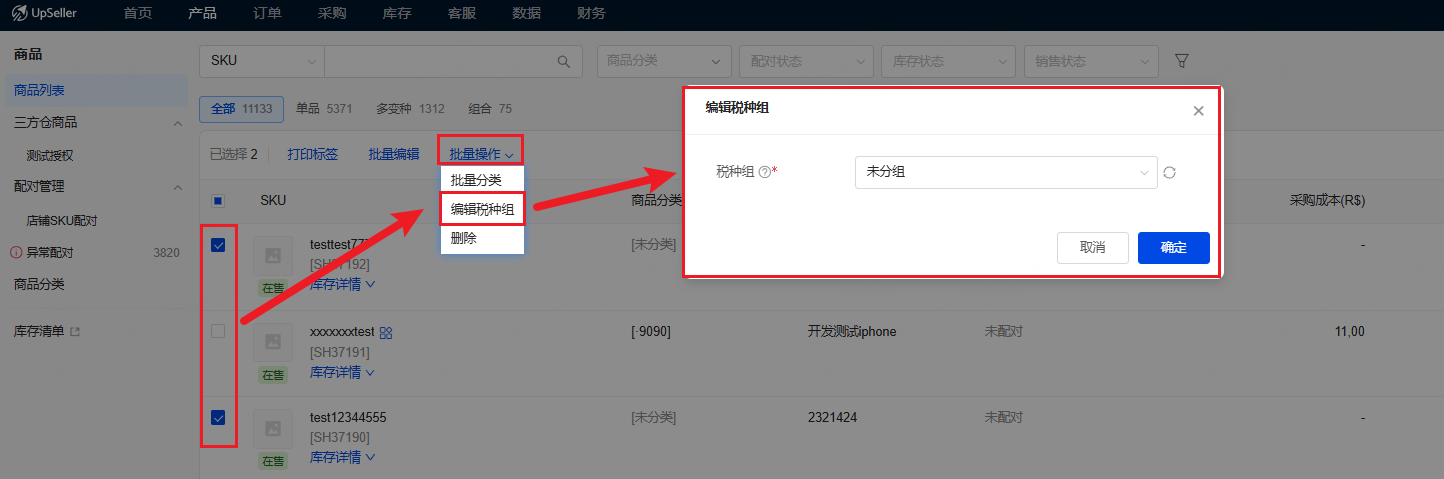Select 编辑税种组 from batch menu
Viewport: 1444px width, 479px height.
pyautogui.click(x=482, y=210)
